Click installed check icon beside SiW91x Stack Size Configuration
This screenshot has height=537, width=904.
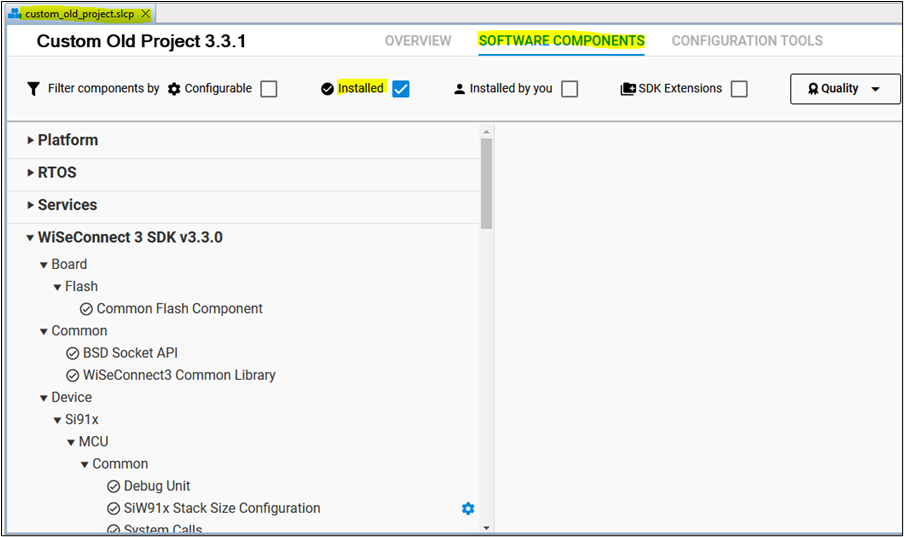click(114, 509)
